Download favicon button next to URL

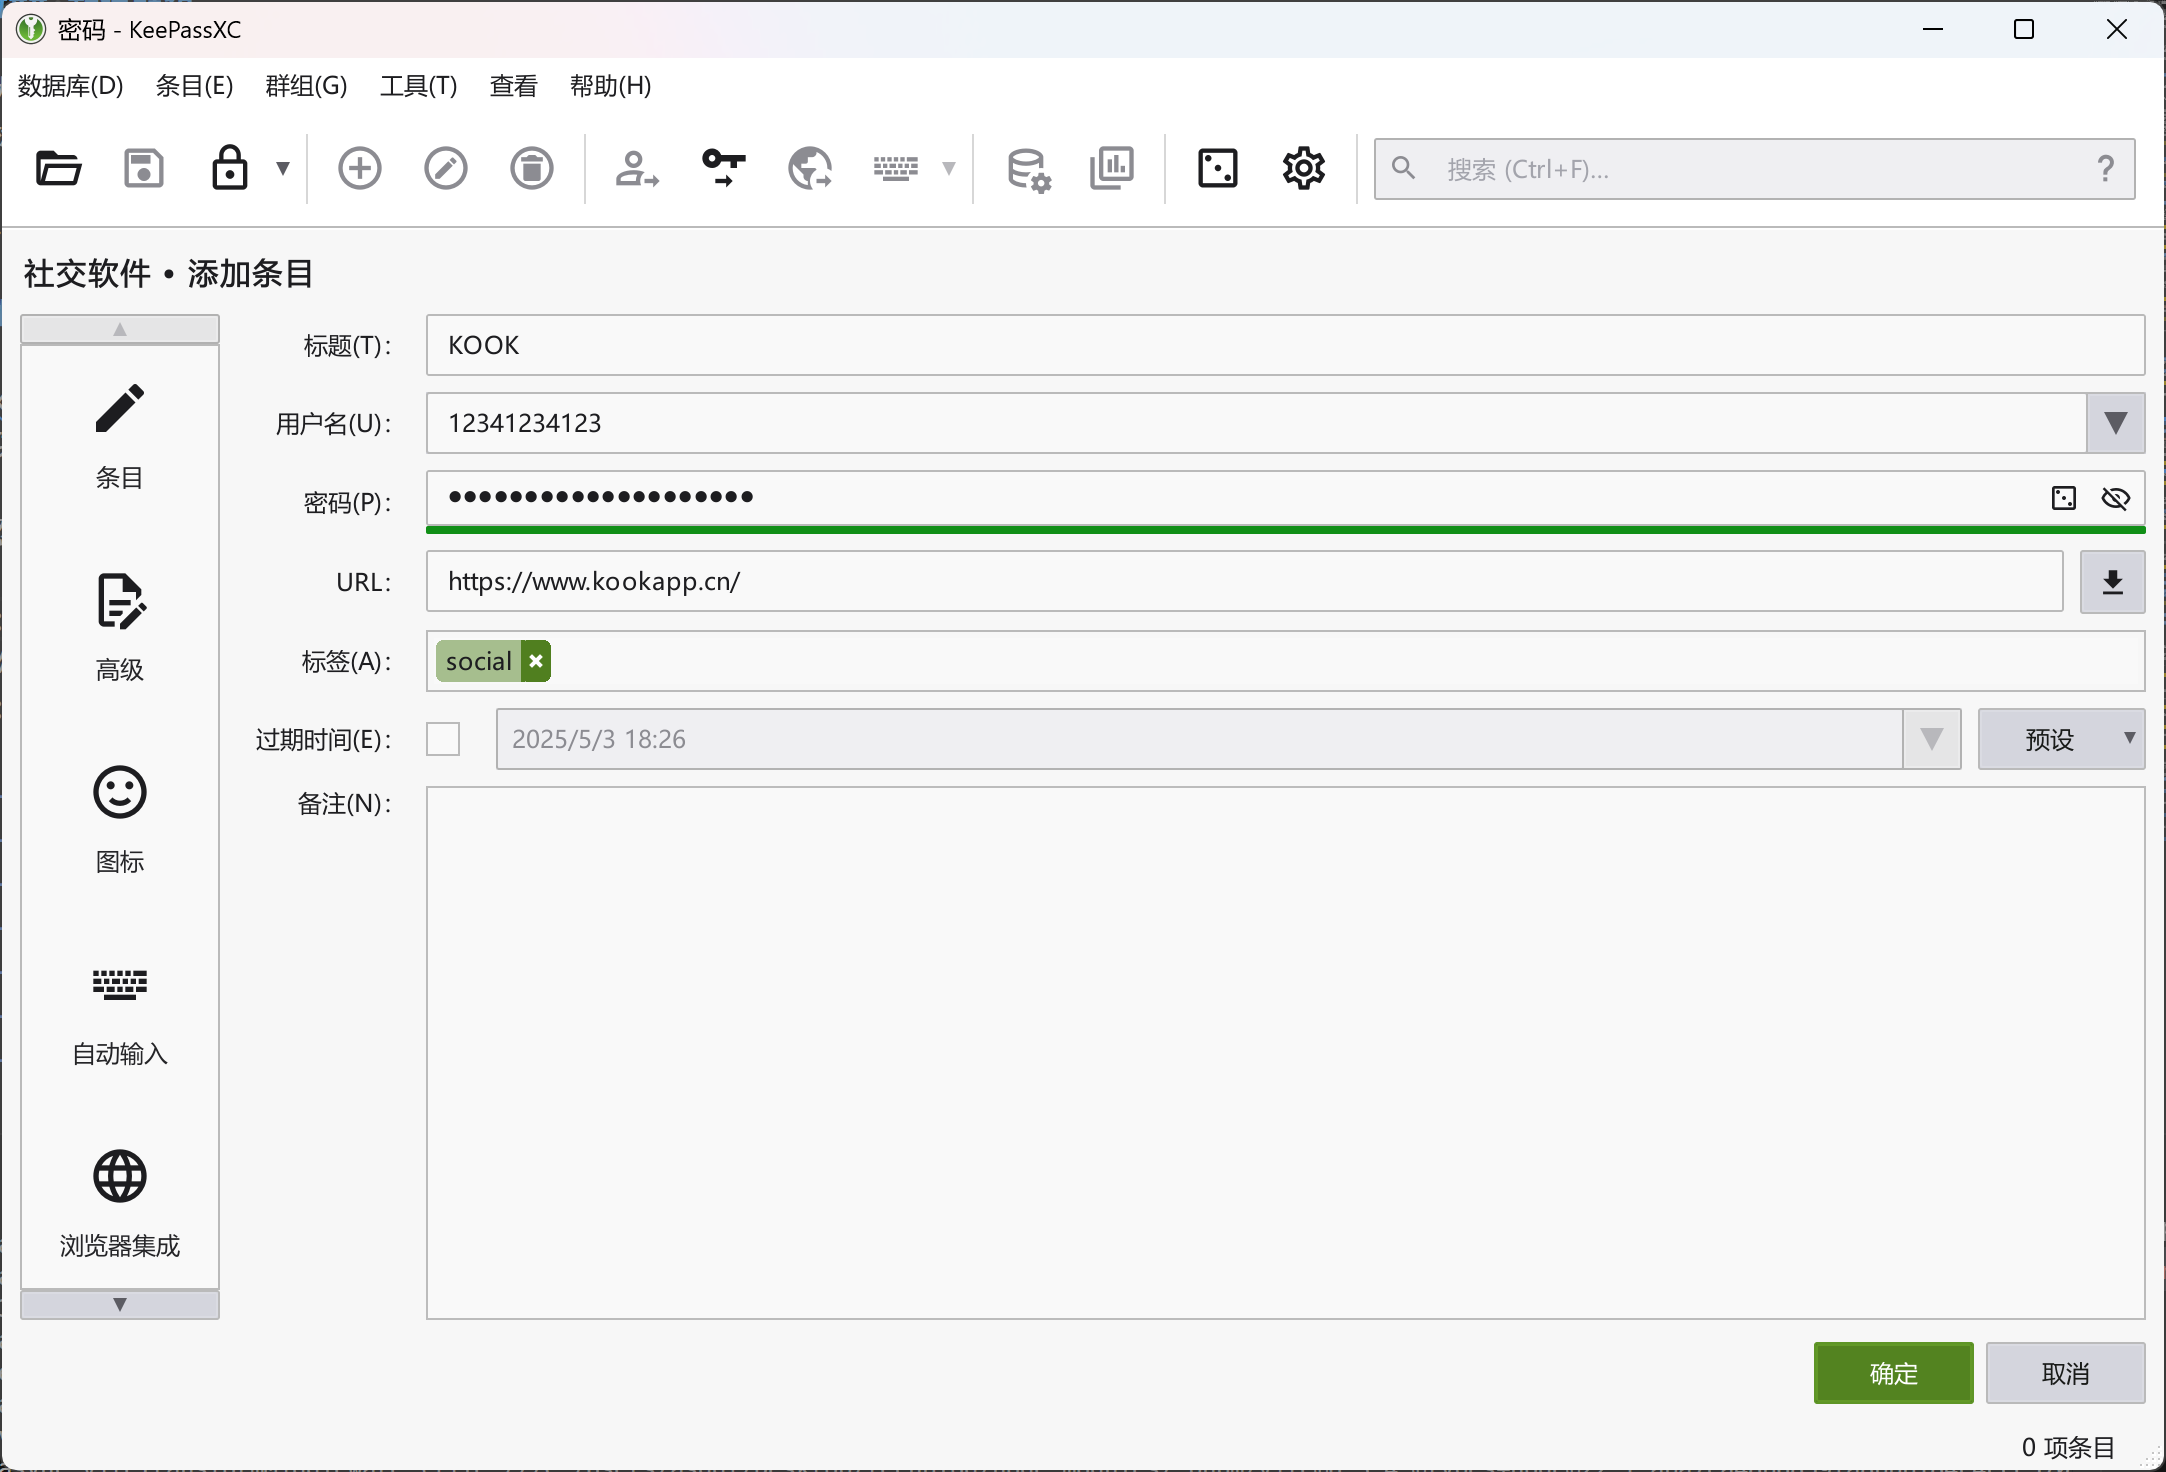(2112, 582)
